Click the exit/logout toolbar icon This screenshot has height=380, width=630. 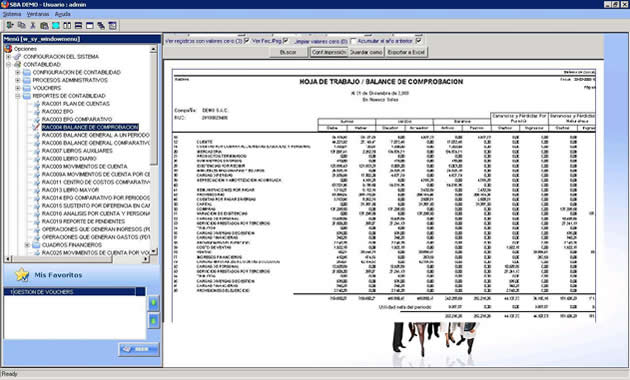coord(10,25)
